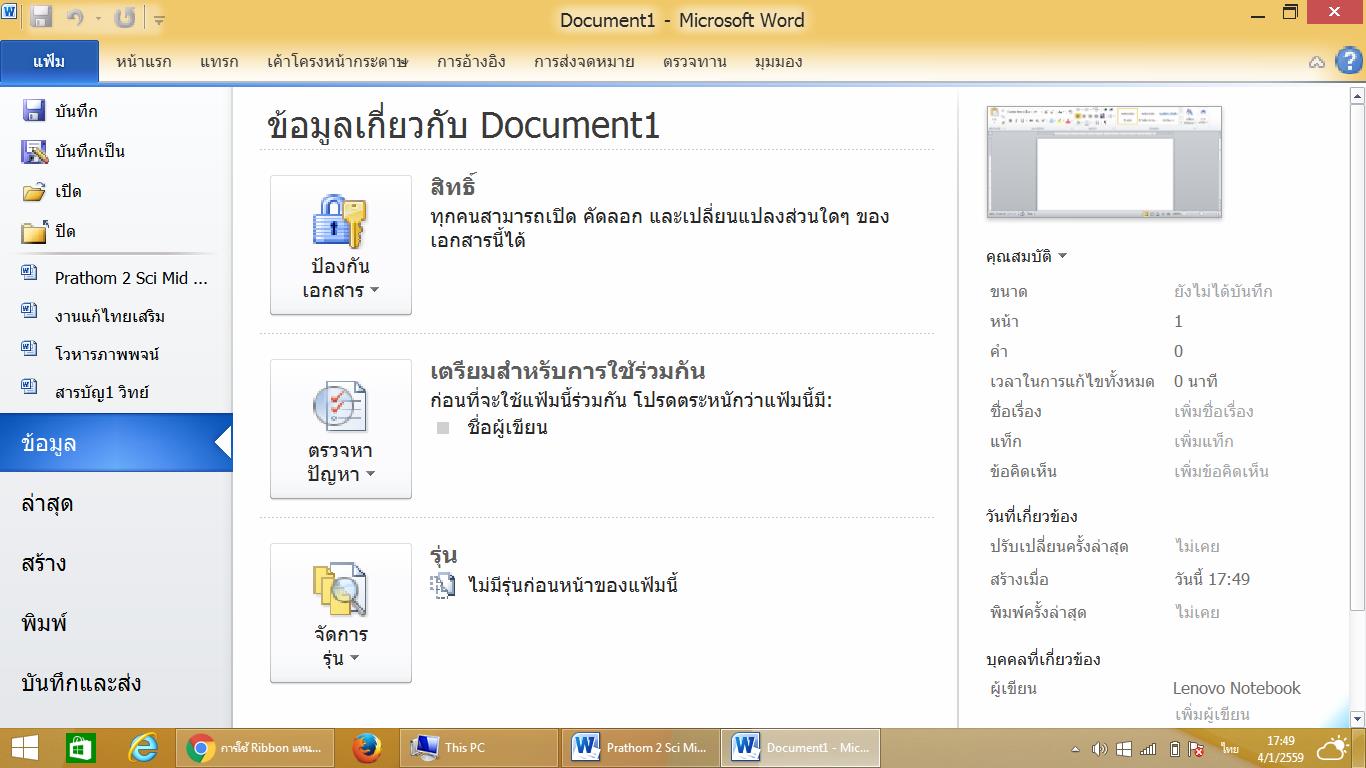Open recent document โวหารภาพพจน์
The width and height of the screenshot is (1366, 768).
click(x=91, y=354)
